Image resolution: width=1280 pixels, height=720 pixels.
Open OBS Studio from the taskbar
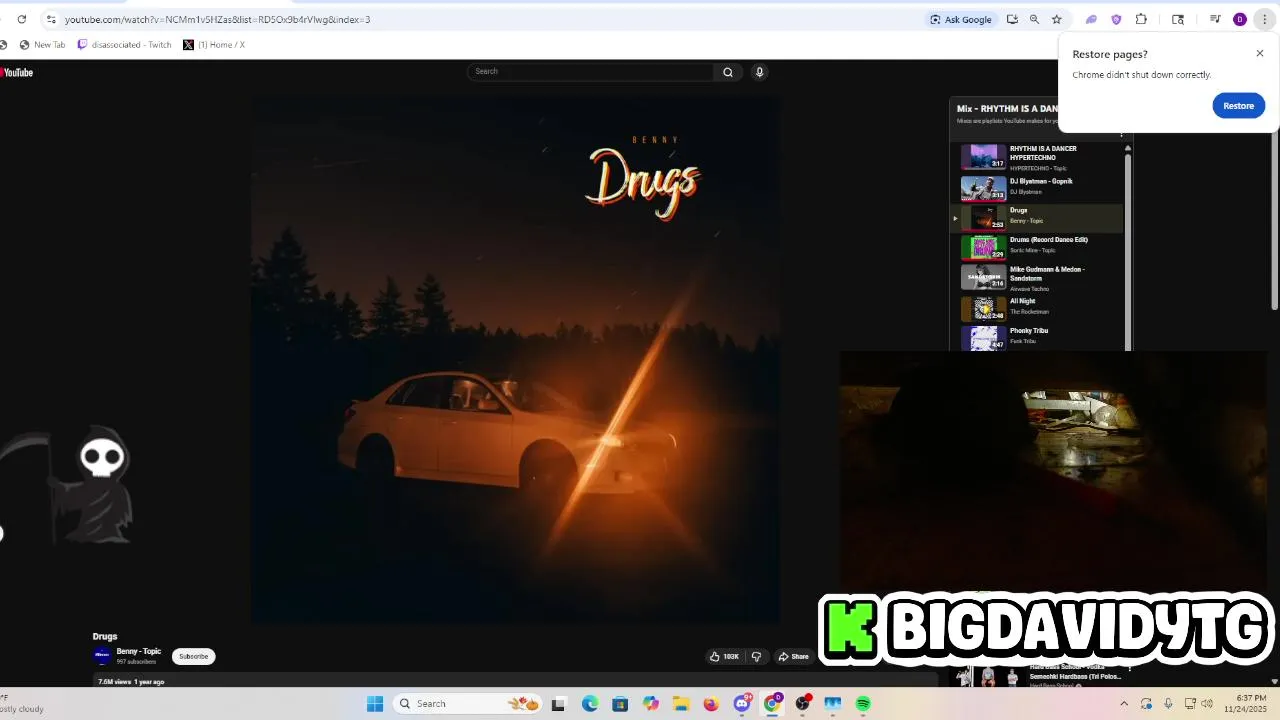[x=802, y=704]
